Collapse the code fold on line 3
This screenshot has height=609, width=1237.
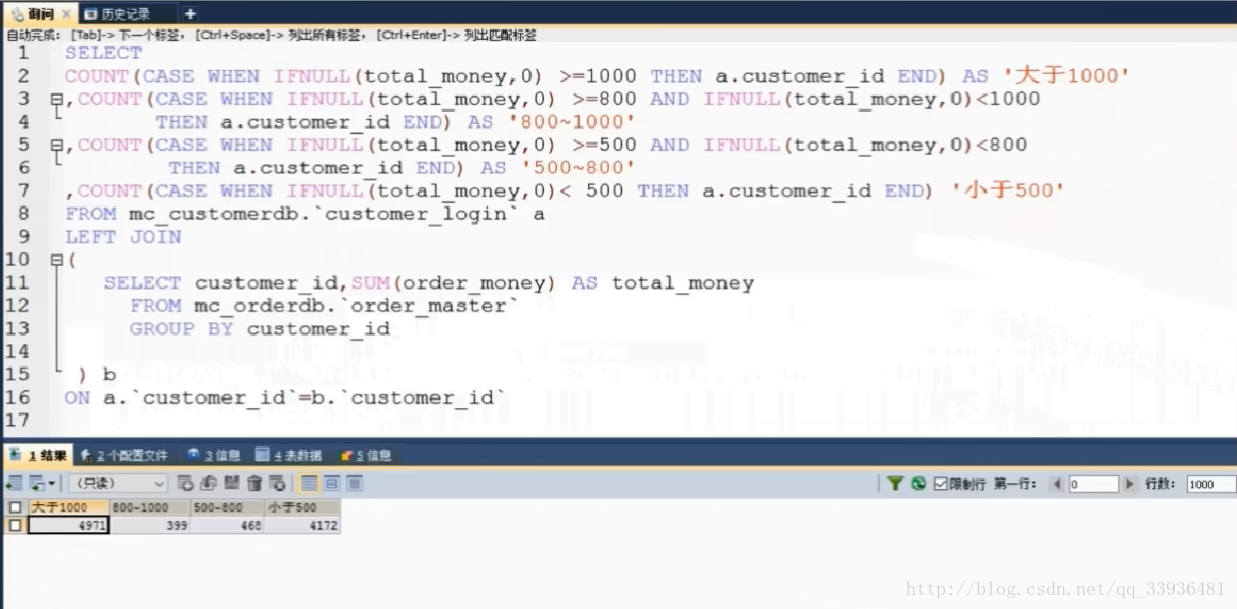click(x=56, y=99)
